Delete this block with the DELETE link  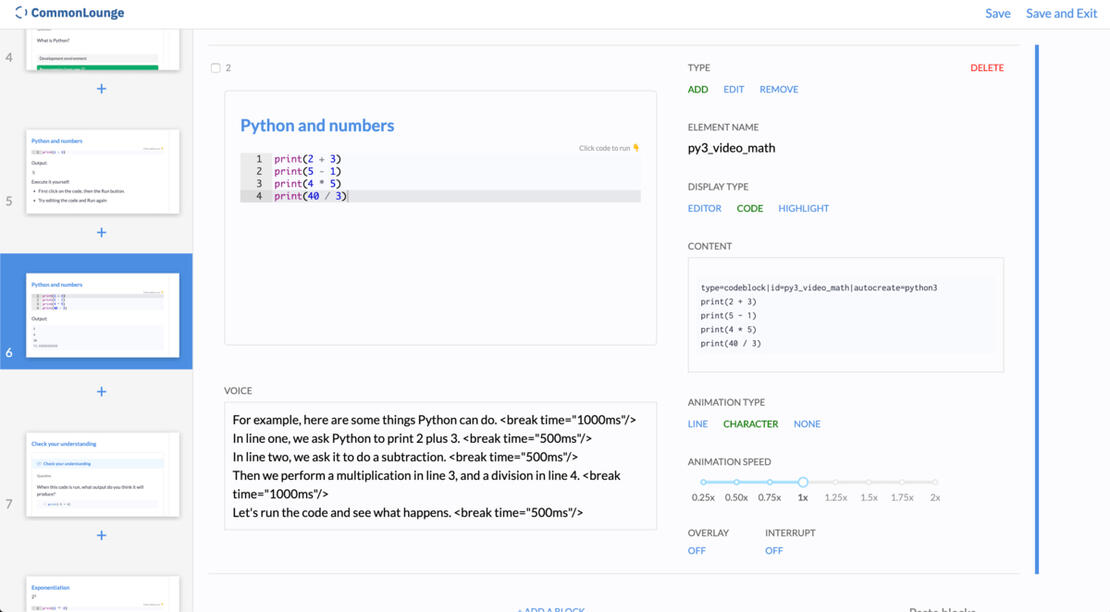pos(986,68)
